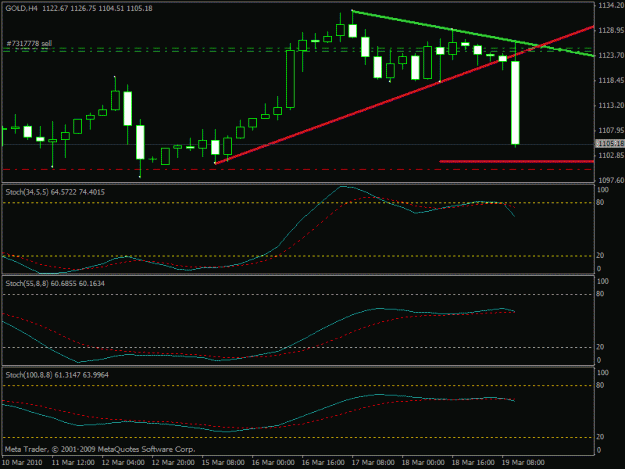Viewport: 625px width, 469px height.
Task: Click price scale value 1123.70
Action: pos(611,55)
